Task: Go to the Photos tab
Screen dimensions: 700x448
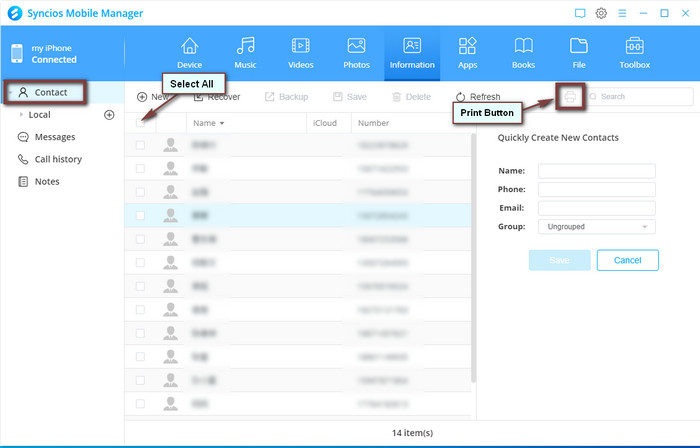Action: pyautogui.click(x=356, y=54)
